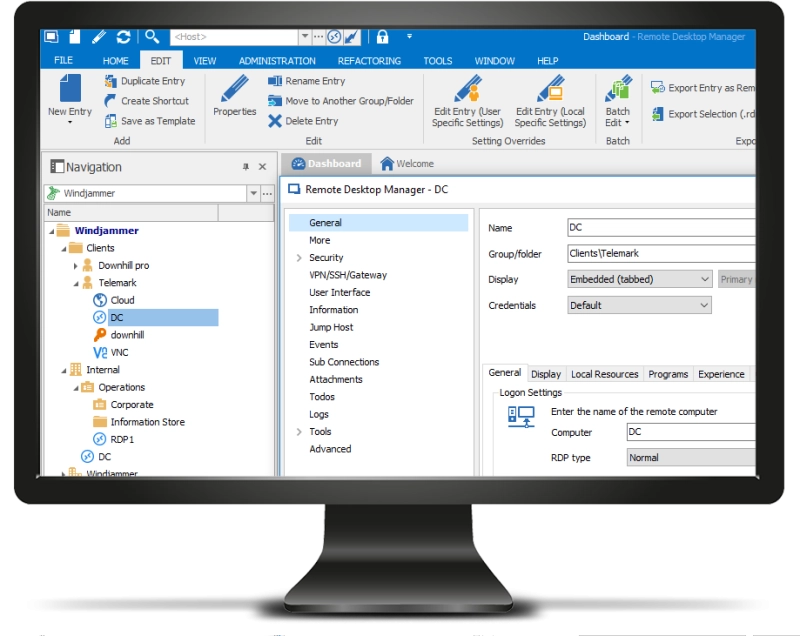Viewport: 800px width, 636px height.
Task: Close the Navigation panel
Action: (263, 167)
